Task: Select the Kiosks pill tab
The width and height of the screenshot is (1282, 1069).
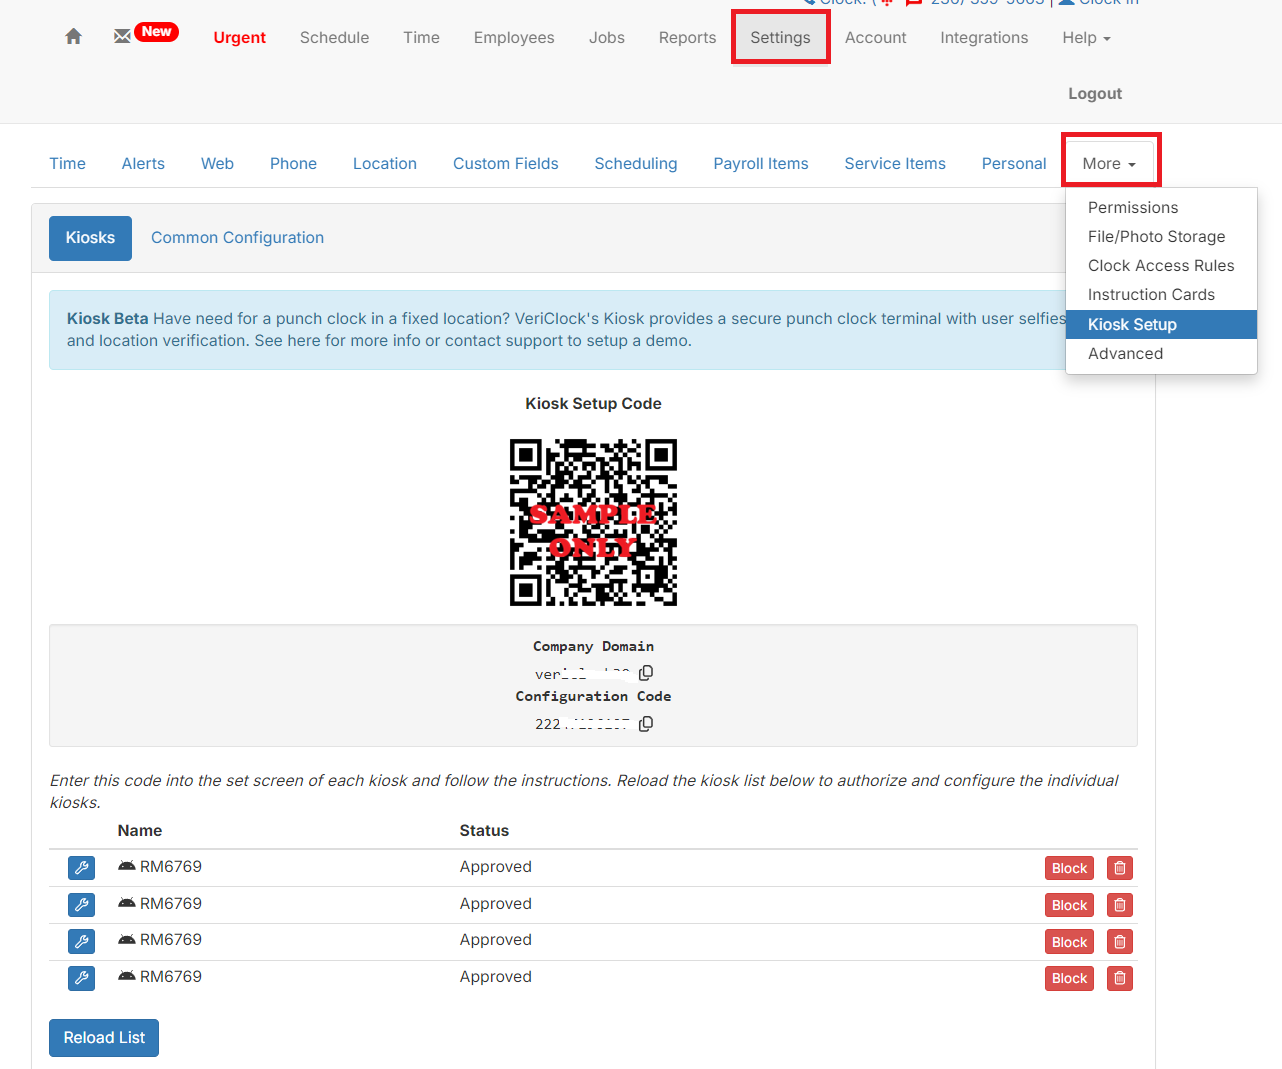Action: [90, 238]
